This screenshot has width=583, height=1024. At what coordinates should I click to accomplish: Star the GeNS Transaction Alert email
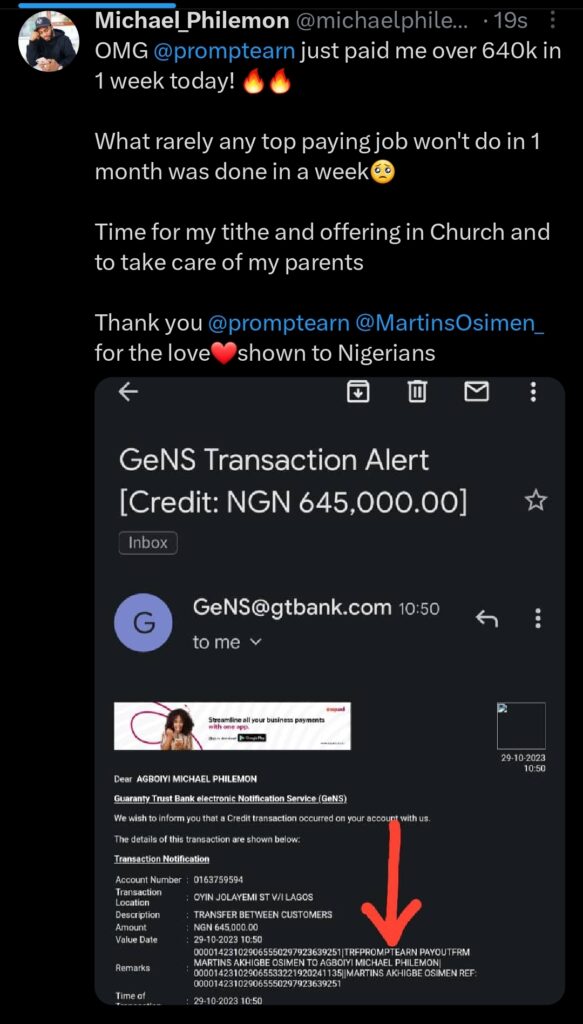tap(536, 501)
